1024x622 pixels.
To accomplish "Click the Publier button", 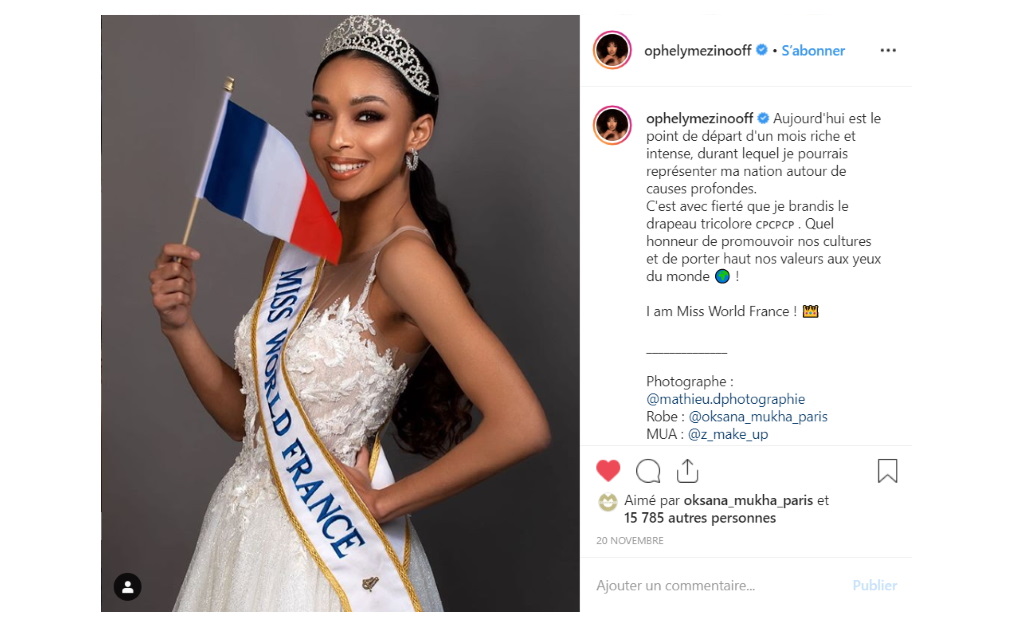I will [874, 585].
